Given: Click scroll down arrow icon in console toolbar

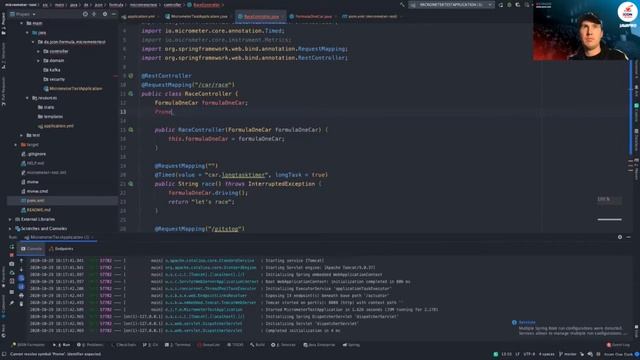Looking at the screenshot, I should click(x=21, y=269).
